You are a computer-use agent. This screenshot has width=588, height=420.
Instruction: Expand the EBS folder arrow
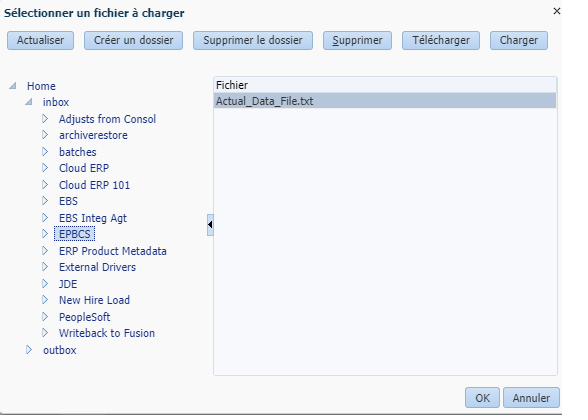pos(45,201)
